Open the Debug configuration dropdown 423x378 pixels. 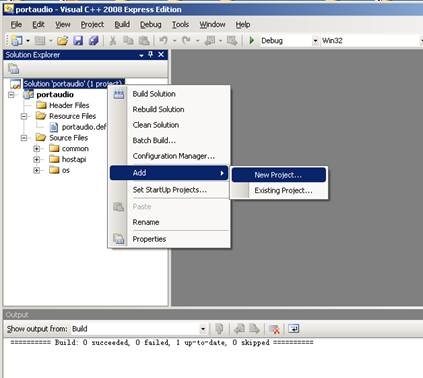click(x=315, y=41)
